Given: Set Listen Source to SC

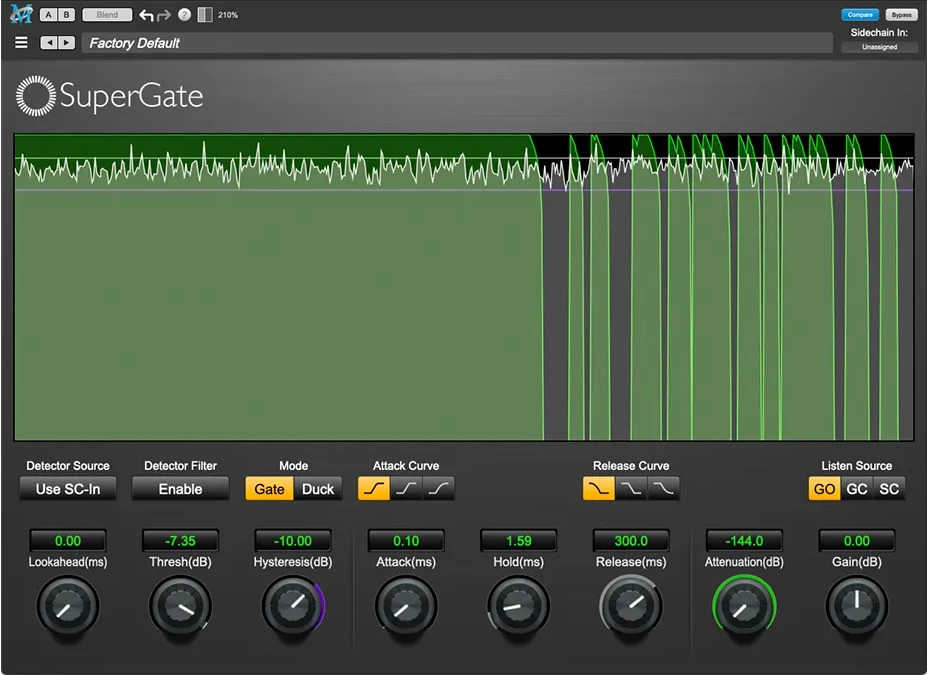Looking at the screenshot, I should (889, 489).
